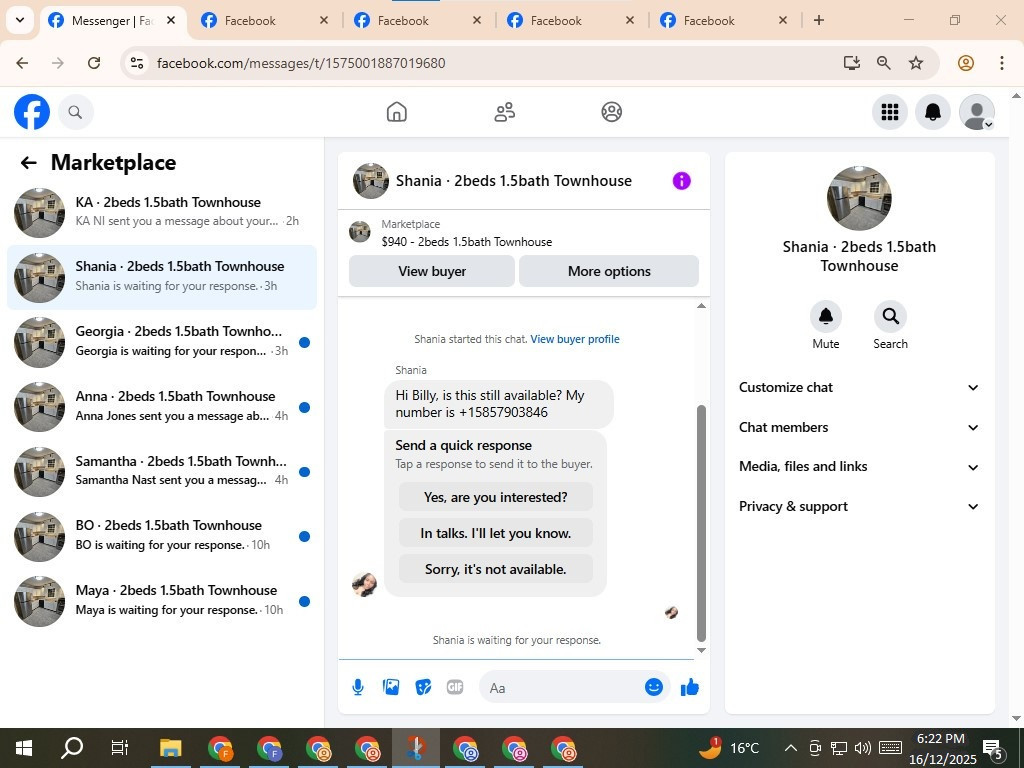
Task: Record a voice clip with microphone icon
Action: (x=358, y=687)
